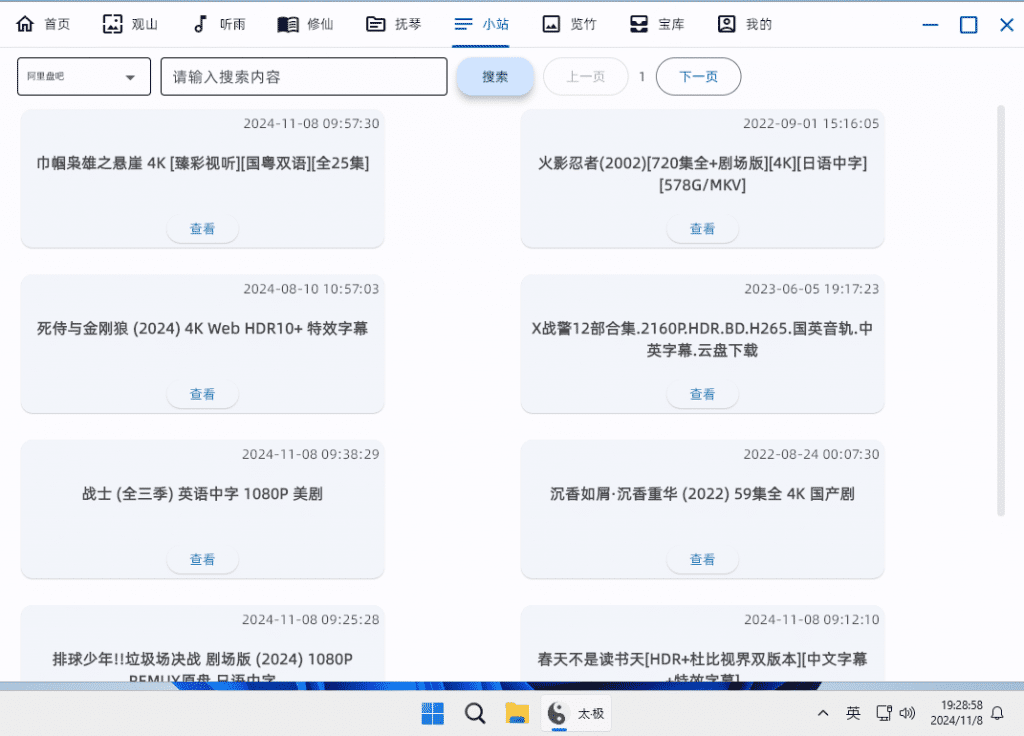Click title 战士 (全三季) 英语中字
This screenshot has height=736, width=1024.
(x=202, y=493)
